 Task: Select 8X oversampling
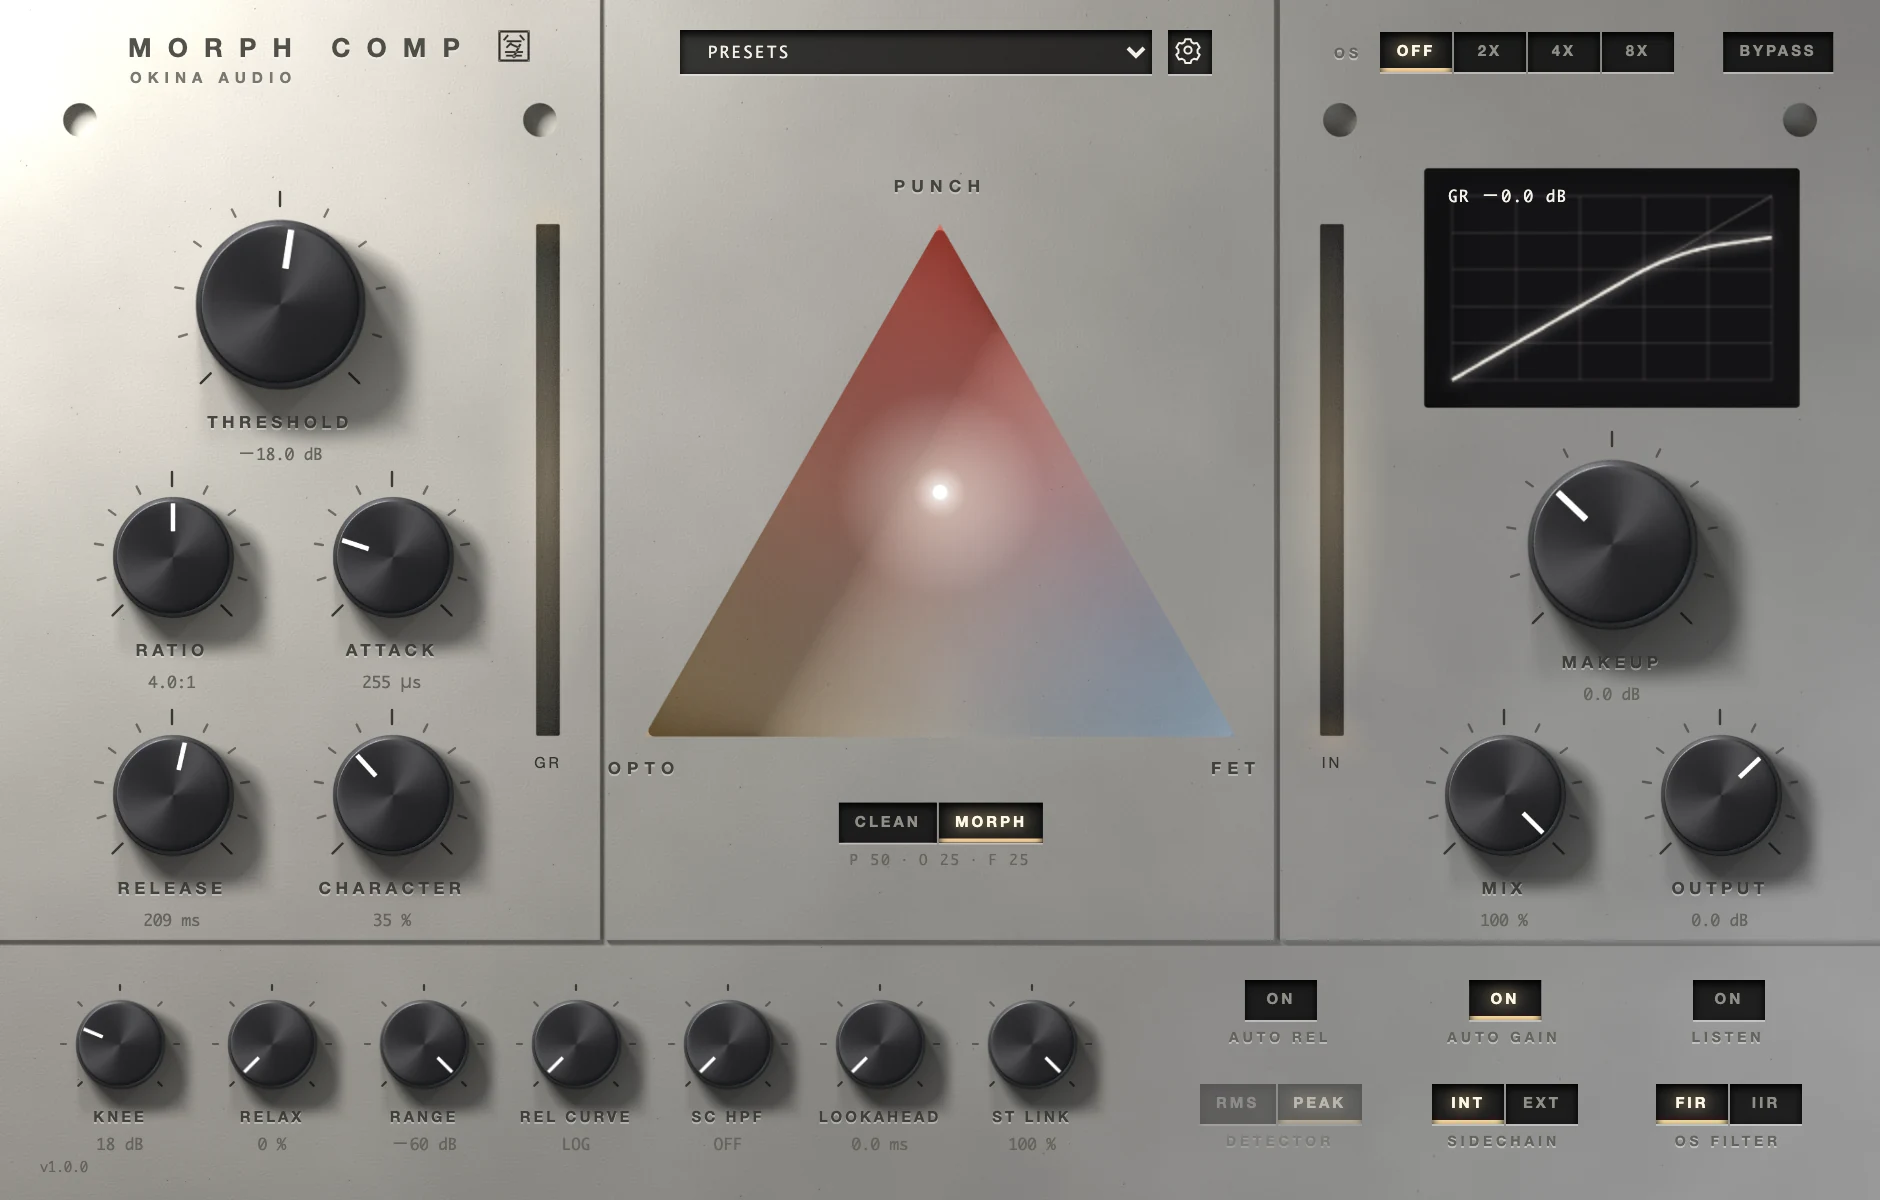click(1637, 51)
